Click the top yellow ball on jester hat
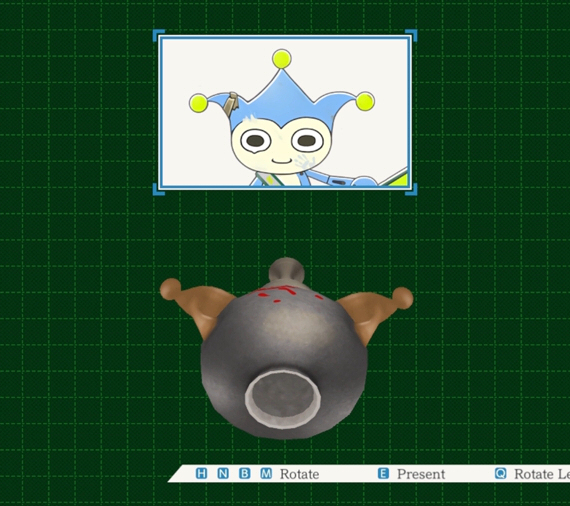Viewport: 570px width, 506px height. click(x=282, y=59)
